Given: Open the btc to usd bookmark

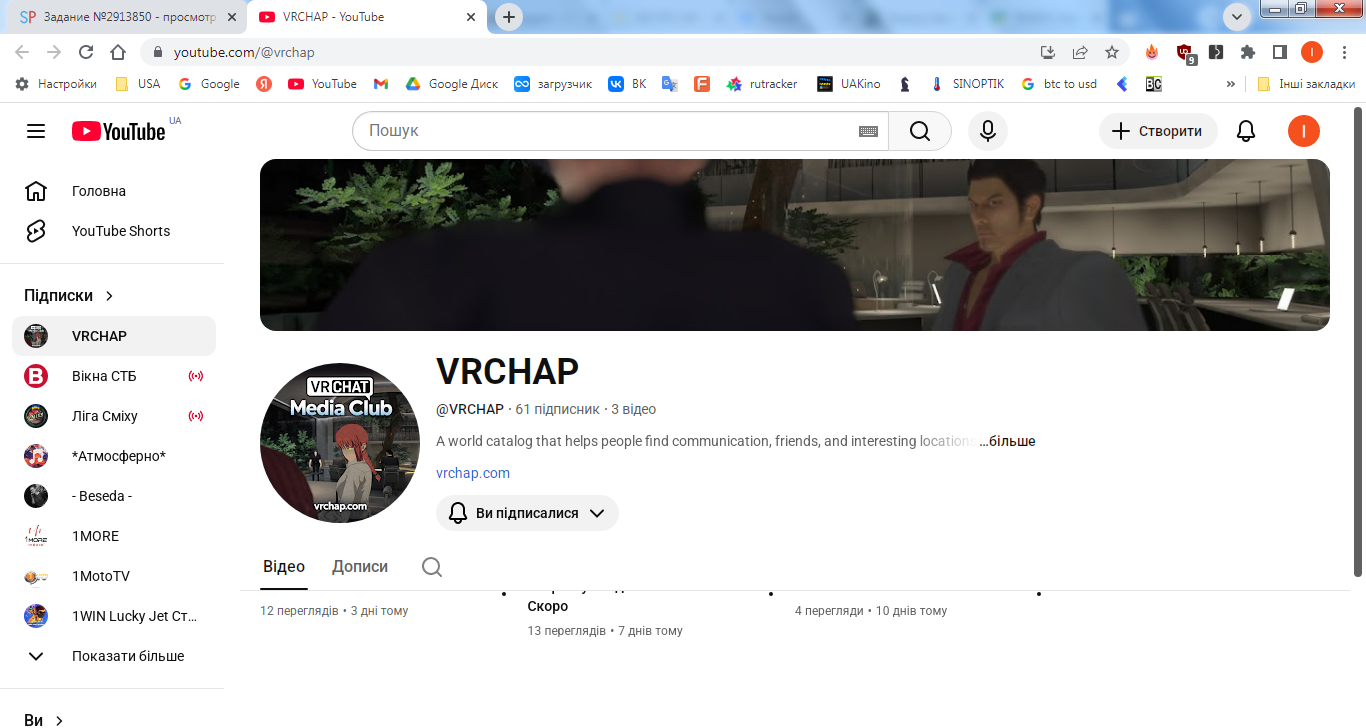Looking at the screenshot, I should [1059, 84].
